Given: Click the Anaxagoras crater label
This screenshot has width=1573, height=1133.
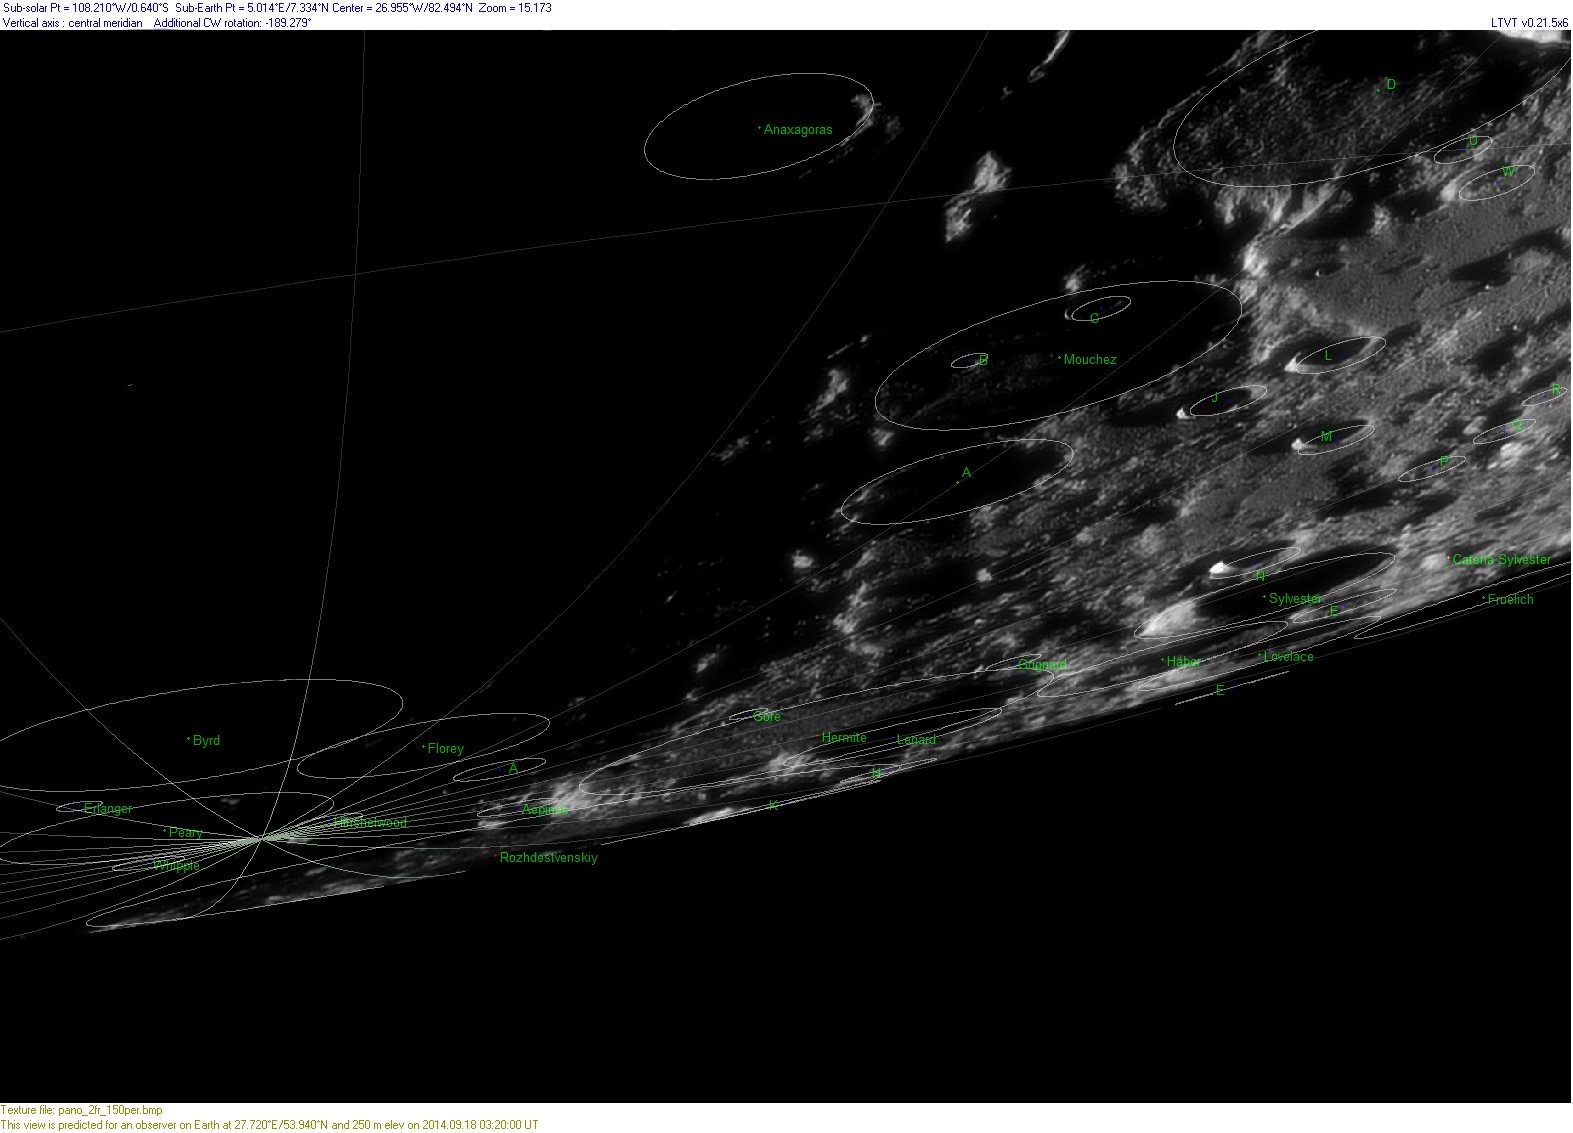Looking at the screenshot, I should [797, 130].
